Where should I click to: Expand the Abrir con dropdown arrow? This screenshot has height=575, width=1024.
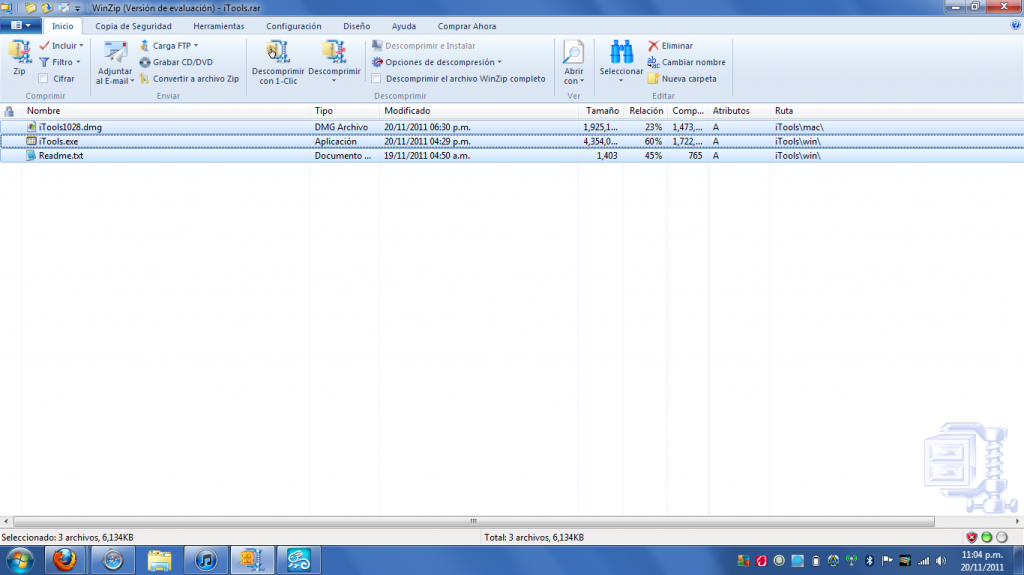pos(582,81)
